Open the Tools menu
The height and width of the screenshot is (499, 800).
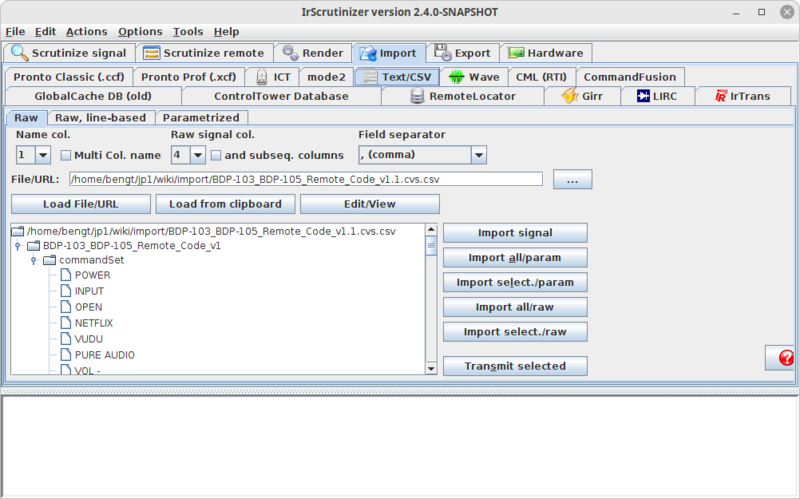tap(188, 32)
